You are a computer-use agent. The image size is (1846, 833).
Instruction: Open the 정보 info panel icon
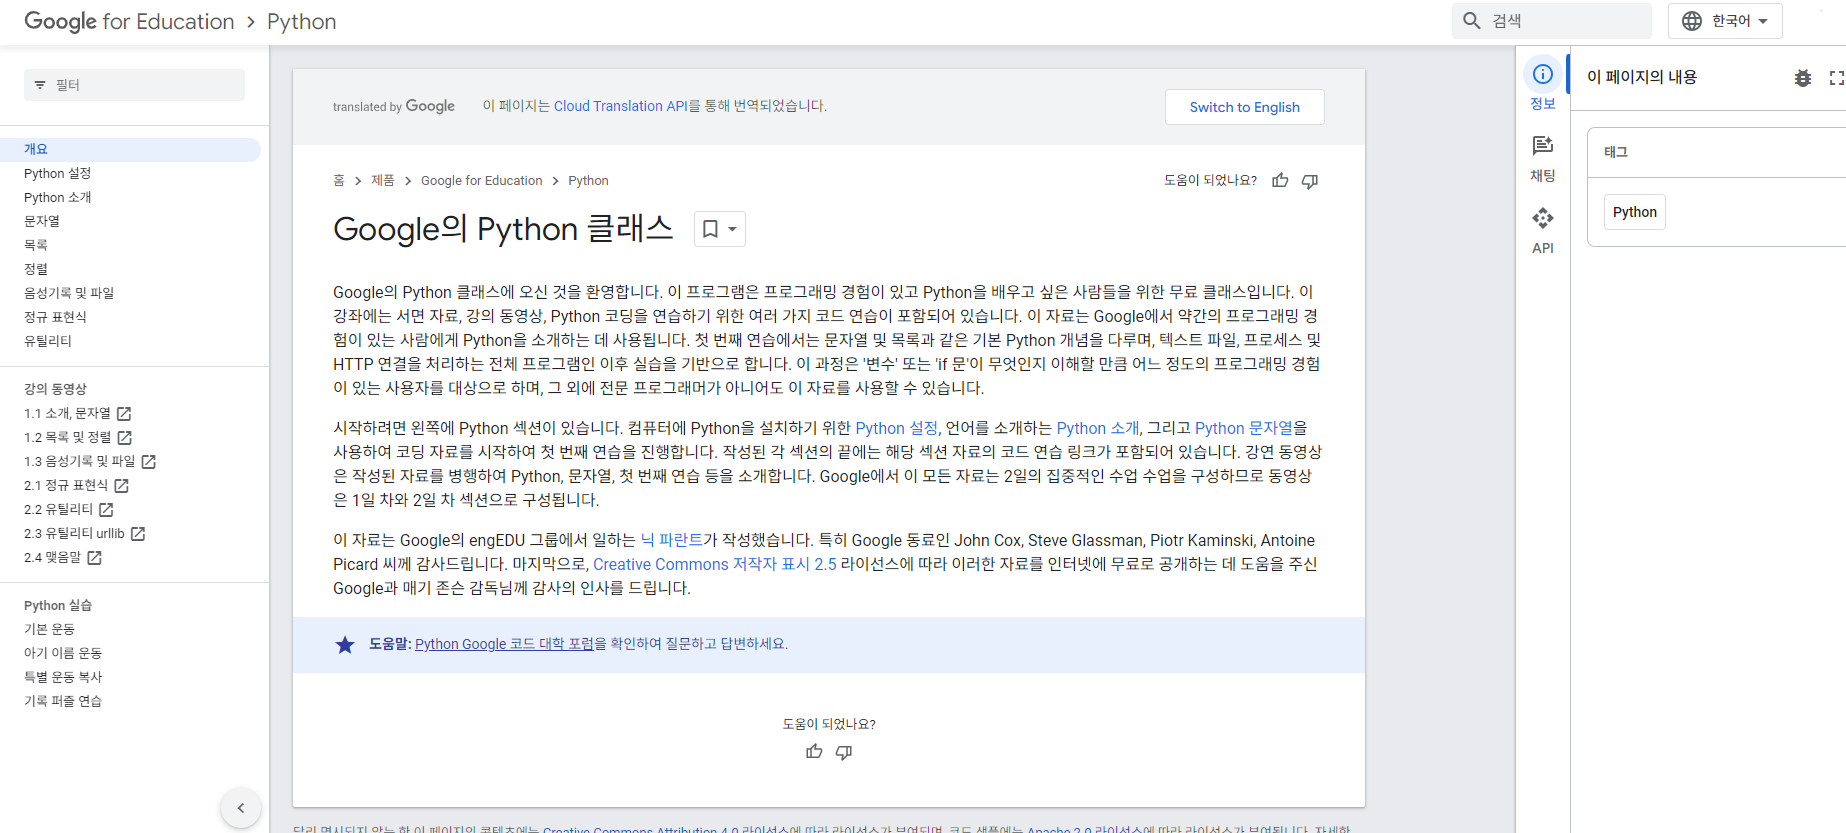click(1543, 74)
